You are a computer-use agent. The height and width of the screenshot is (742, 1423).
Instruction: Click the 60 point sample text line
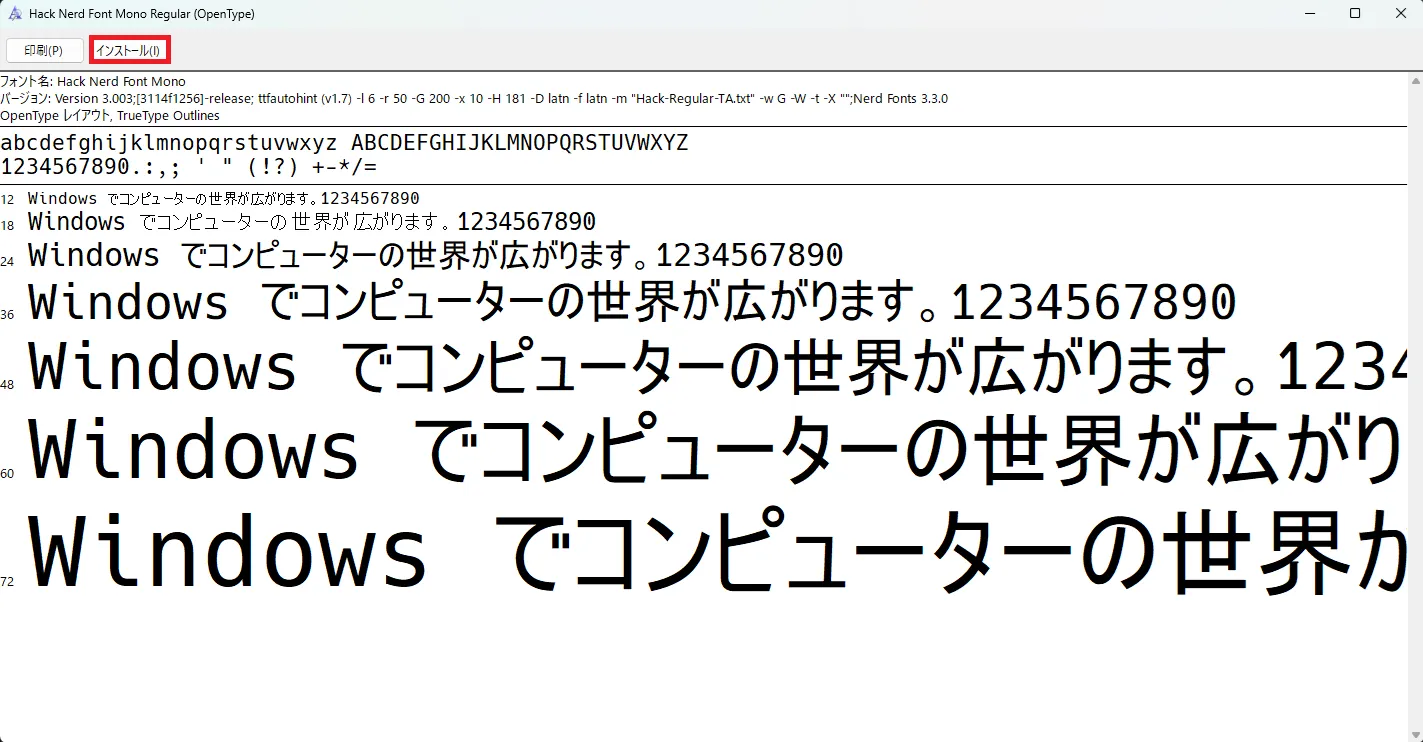(x=717, y=449)
